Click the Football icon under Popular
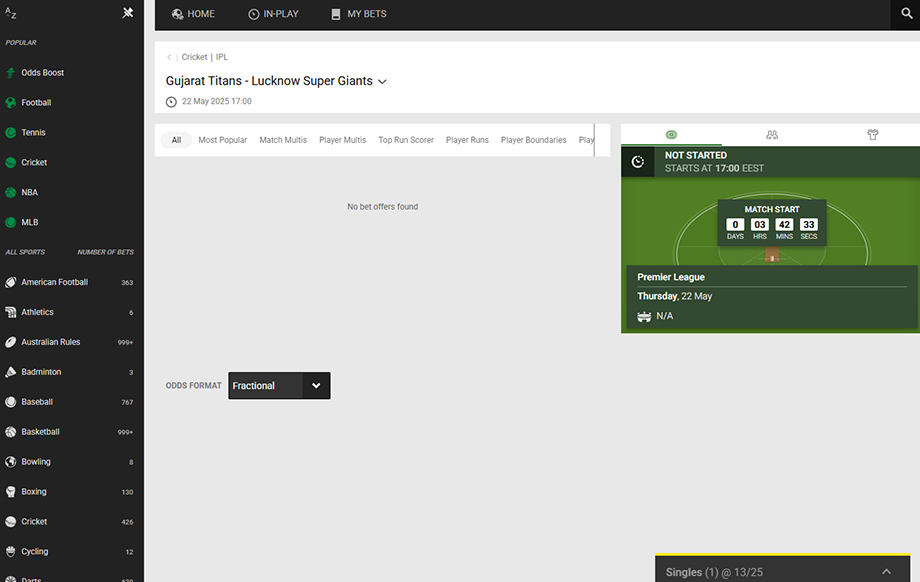This screenshot has width=920, height=582. point(11,103)
